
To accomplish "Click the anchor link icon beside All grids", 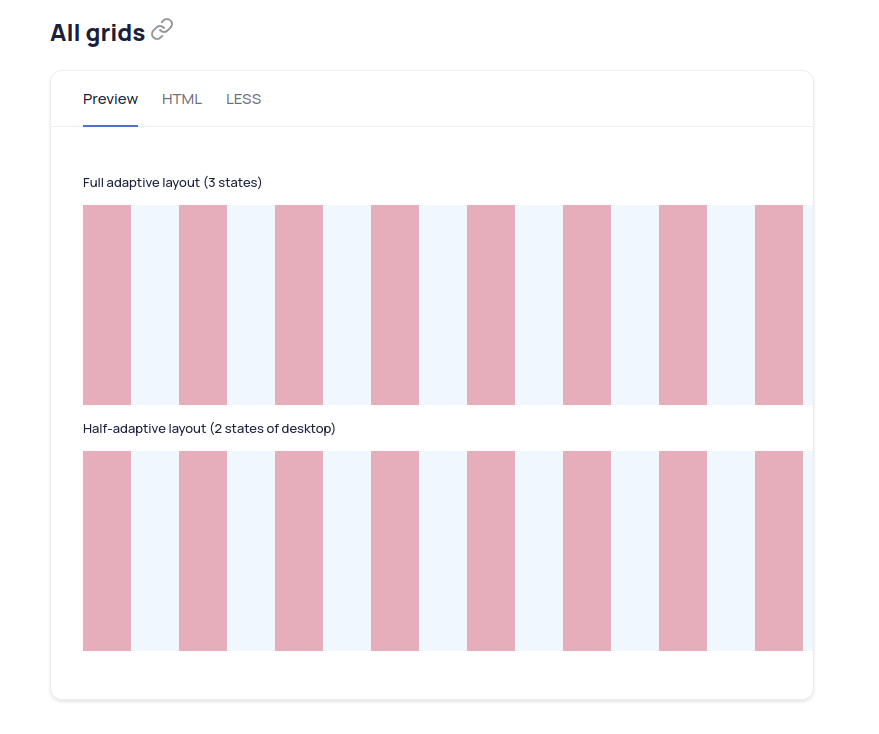I will [161, 30].
